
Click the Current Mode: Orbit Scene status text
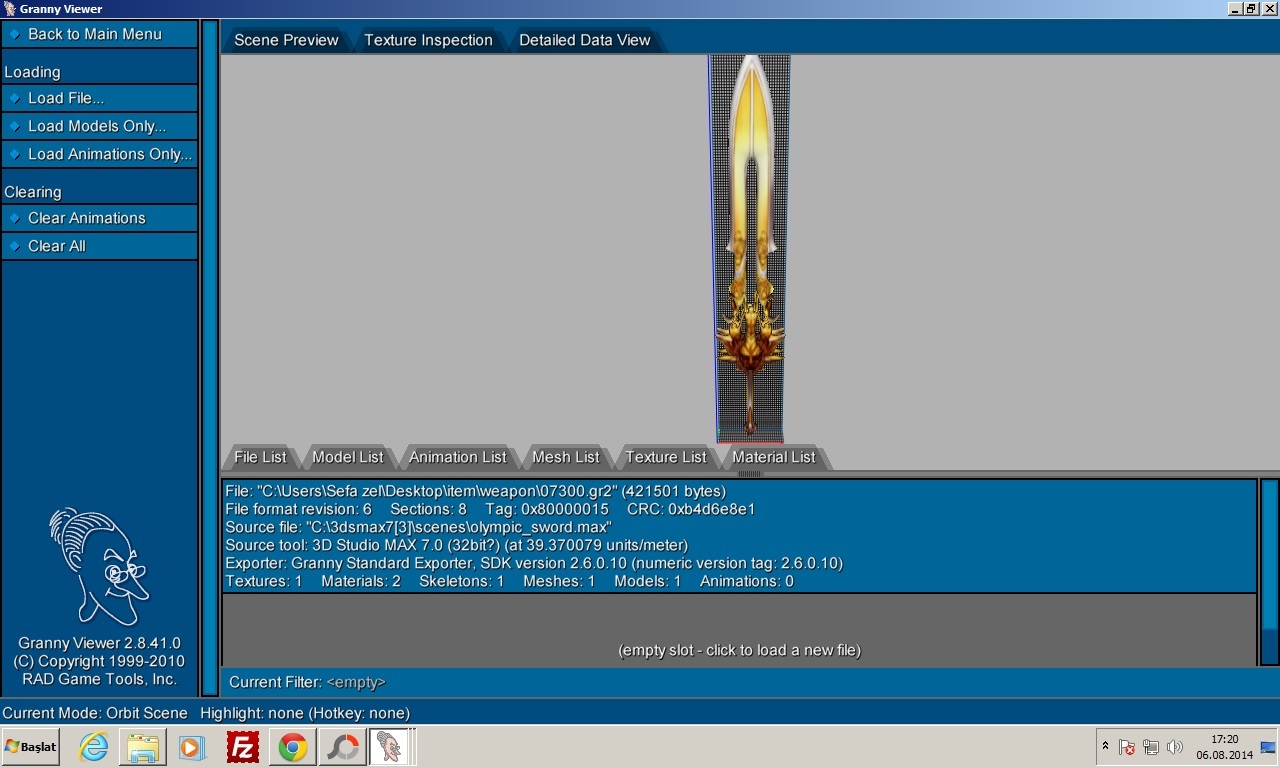[95, 713]
